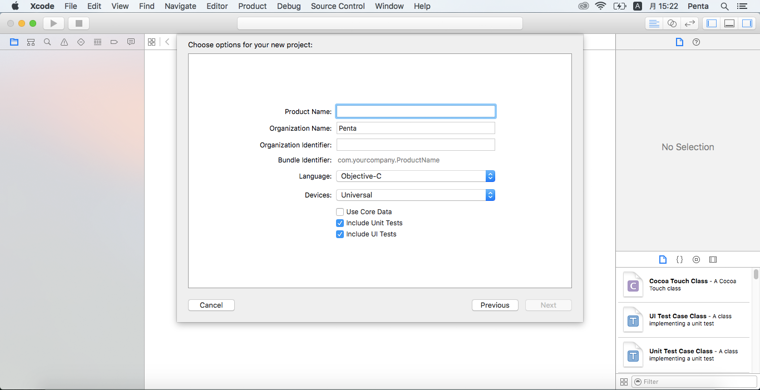Toggle the Debug area visibility
760x390 pixels.
click(729, 23)
